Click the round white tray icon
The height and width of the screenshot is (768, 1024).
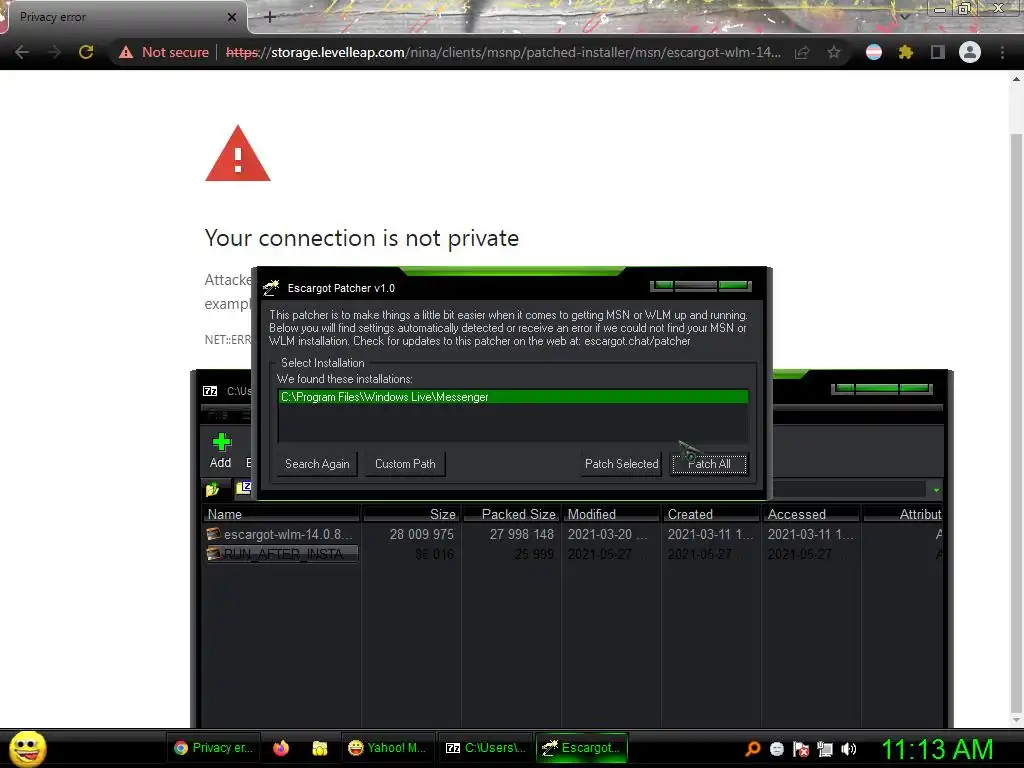coord(776,749)
